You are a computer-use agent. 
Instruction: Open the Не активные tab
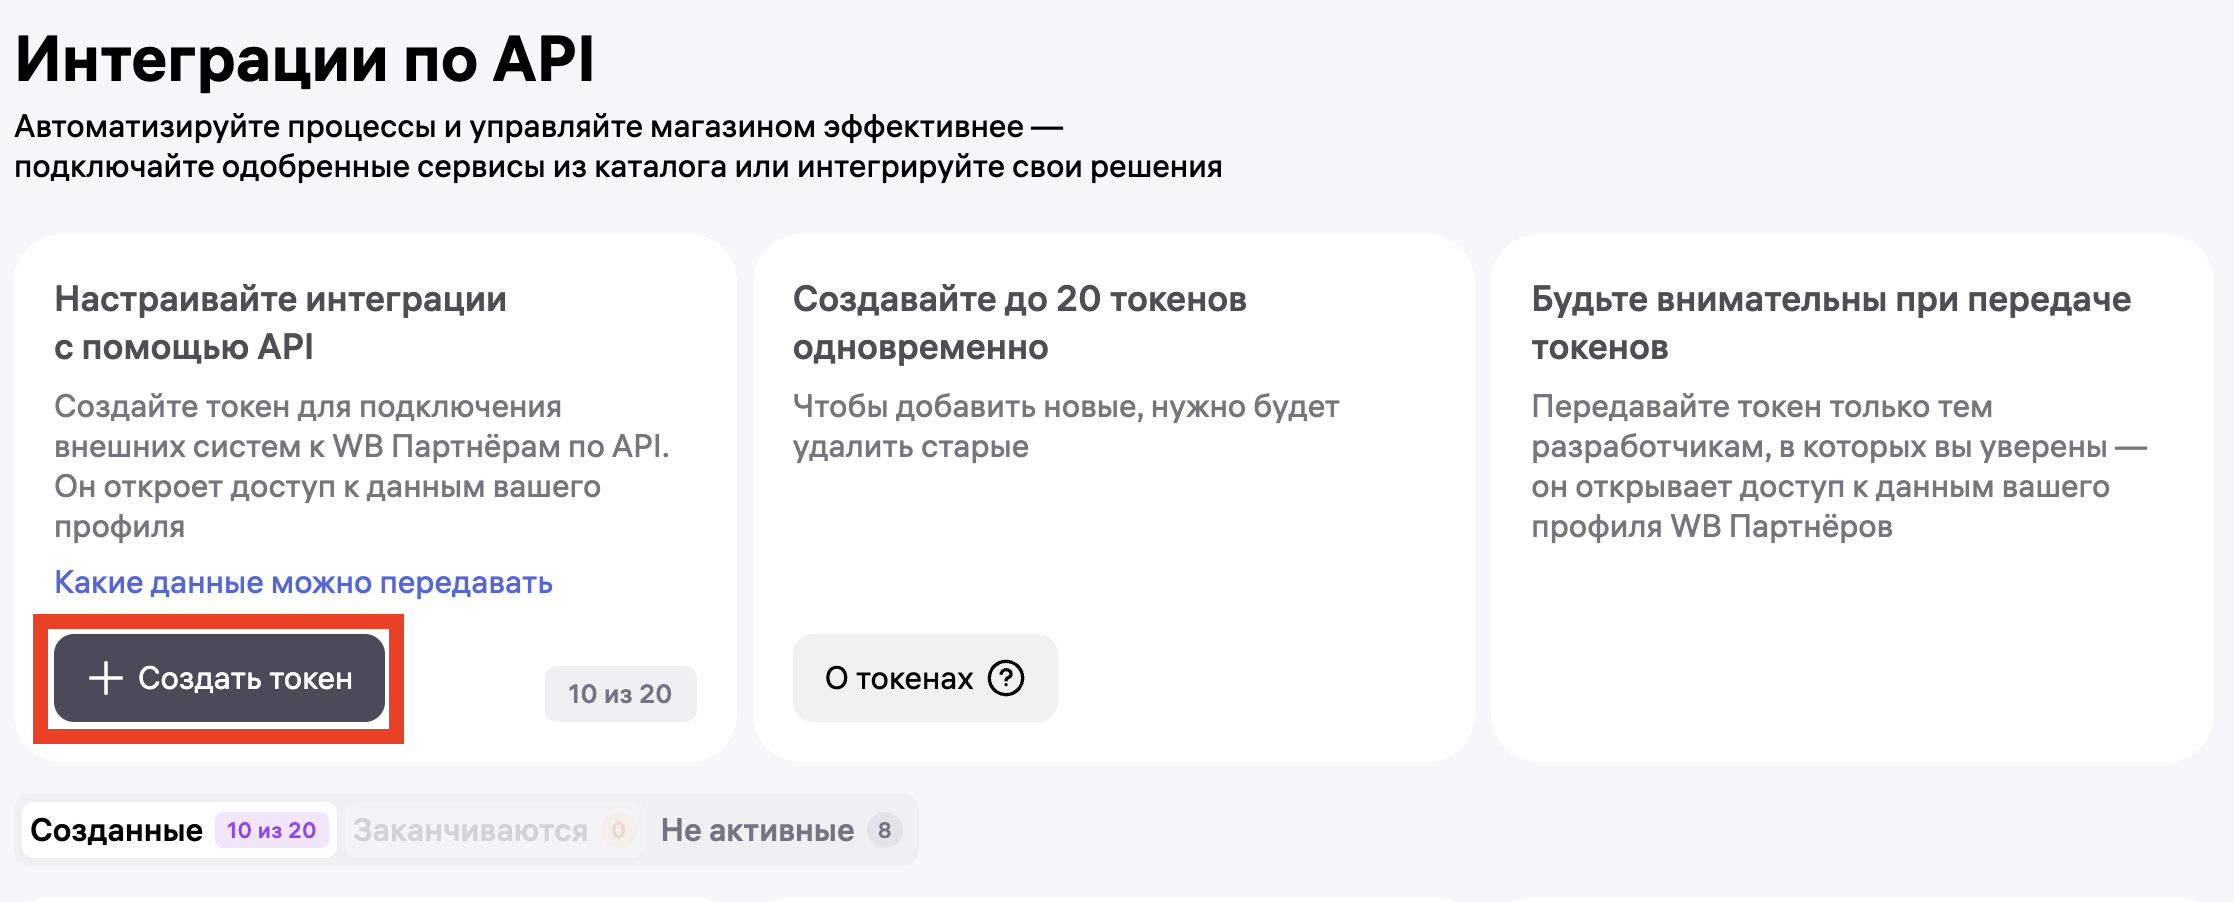click(757, 830)
